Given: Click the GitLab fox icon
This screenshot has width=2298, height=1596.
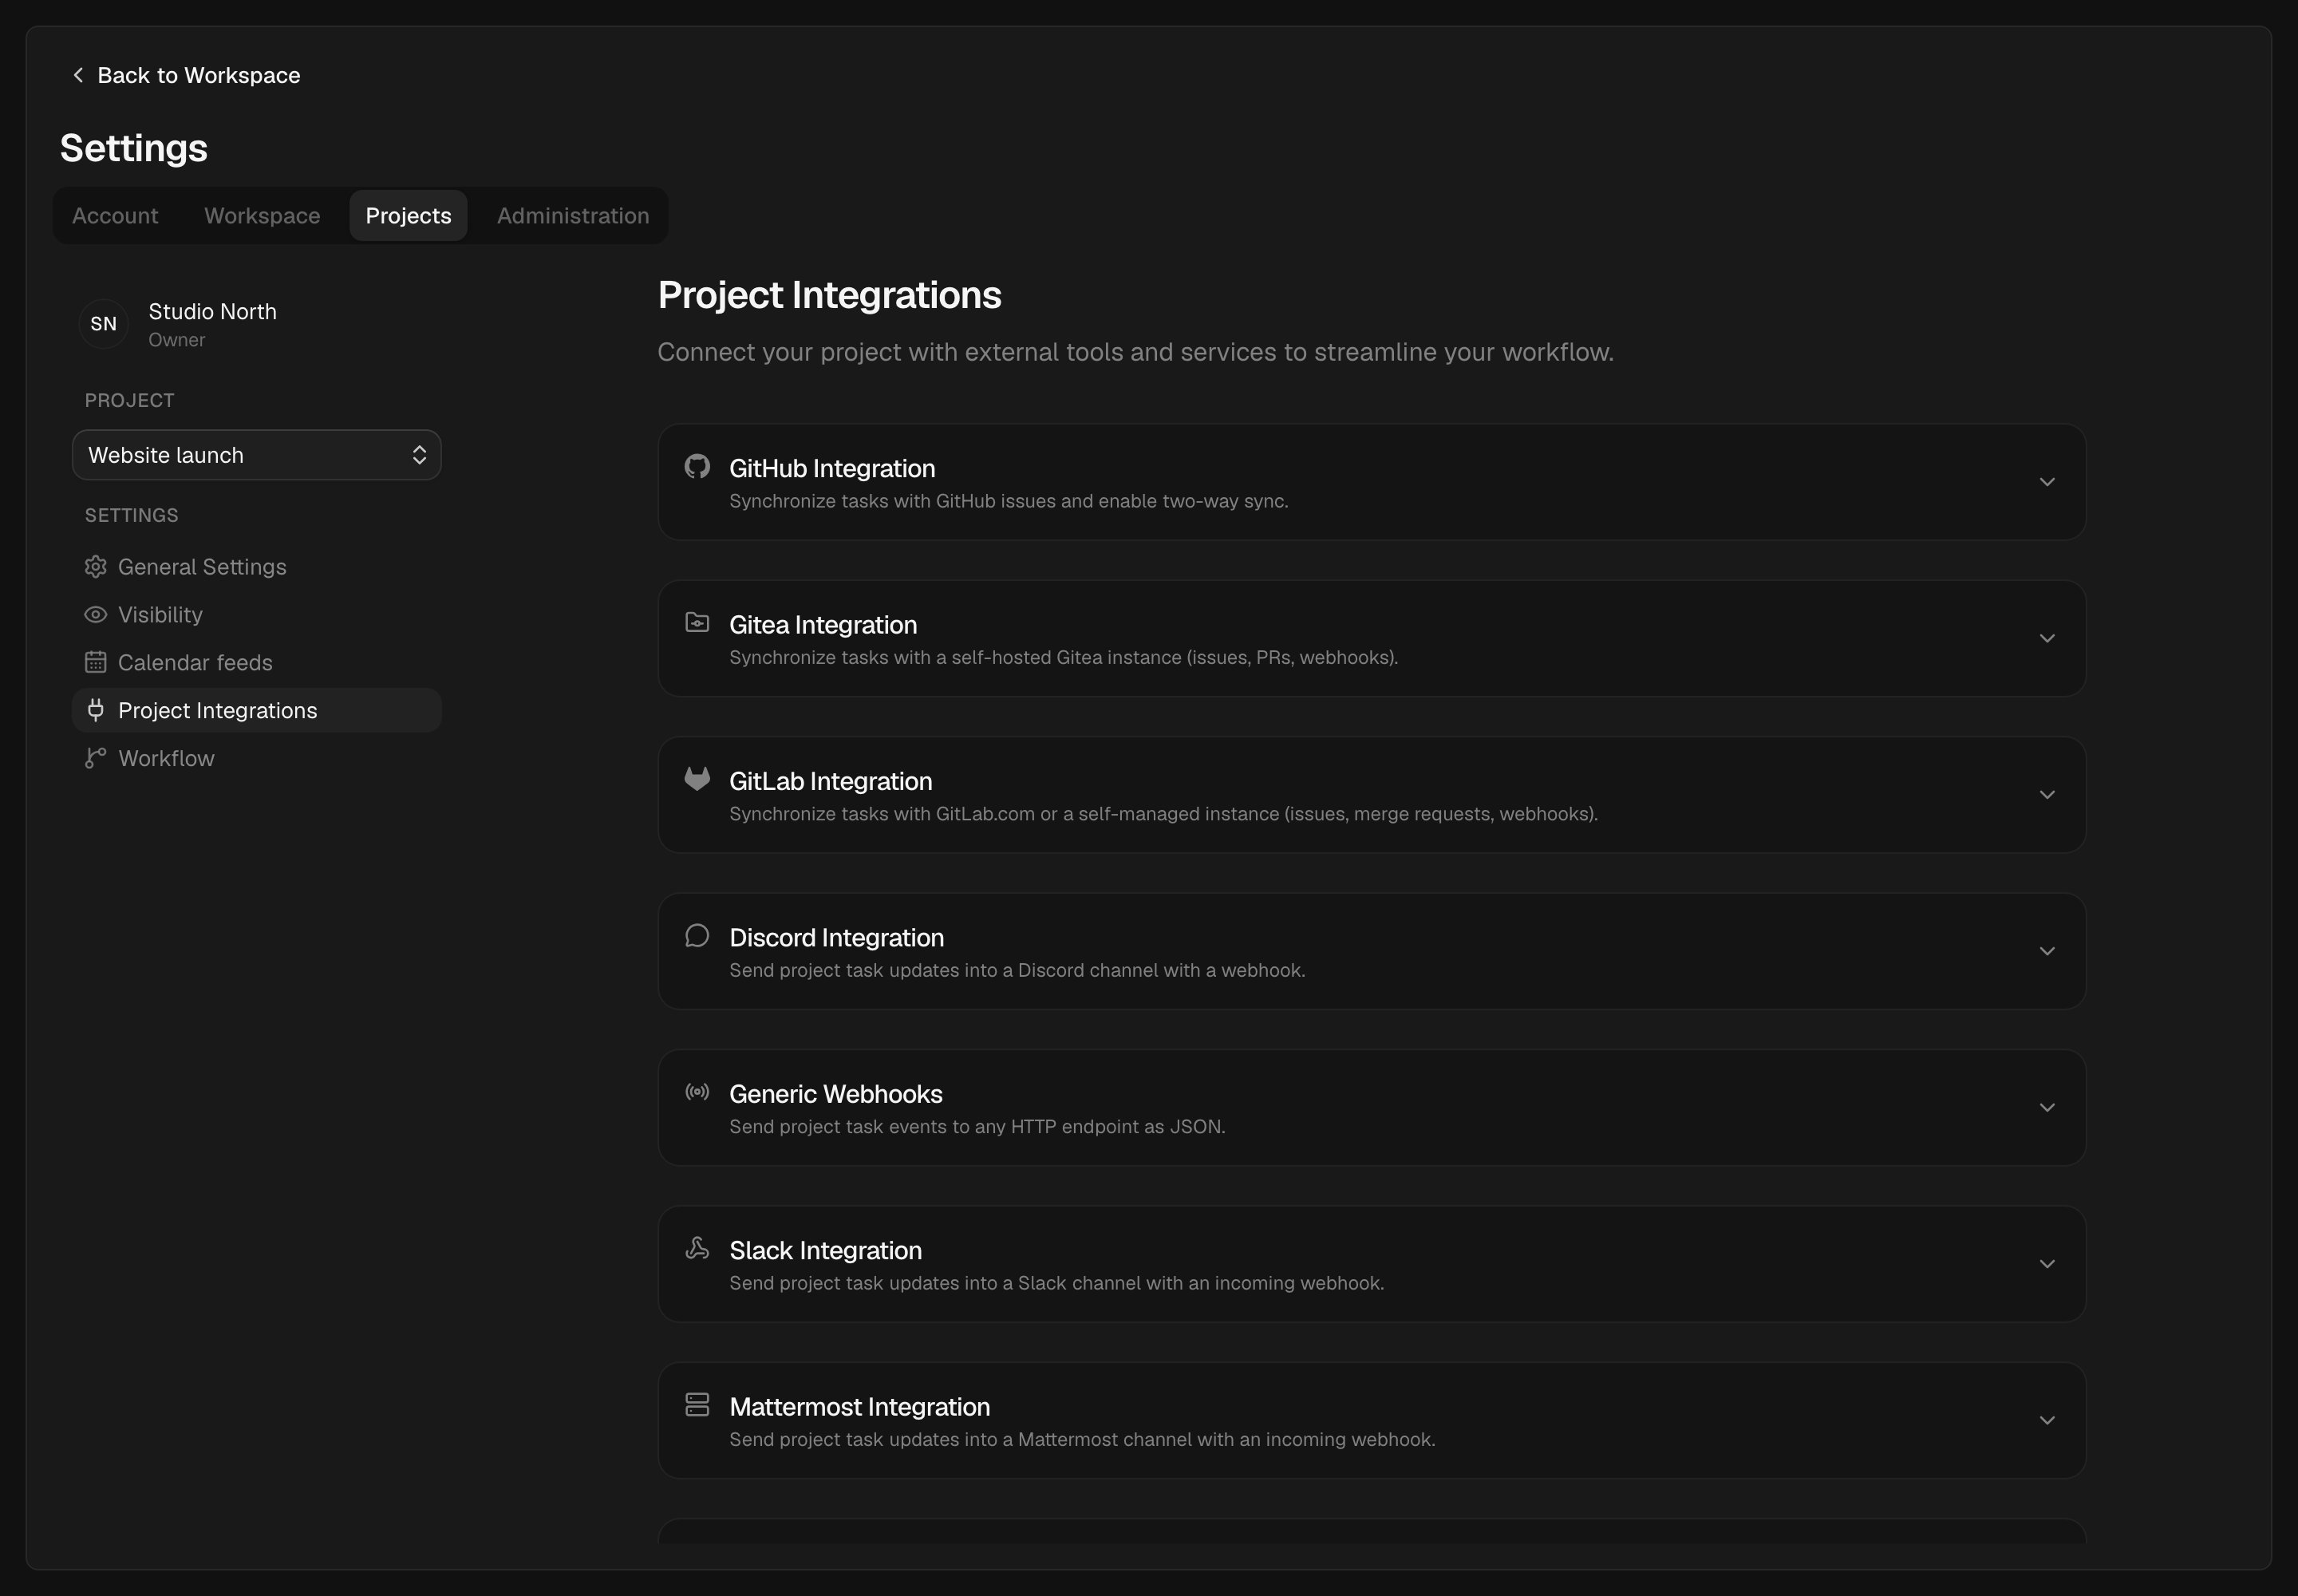Looking at the screenshot, I should pos(697,779).
